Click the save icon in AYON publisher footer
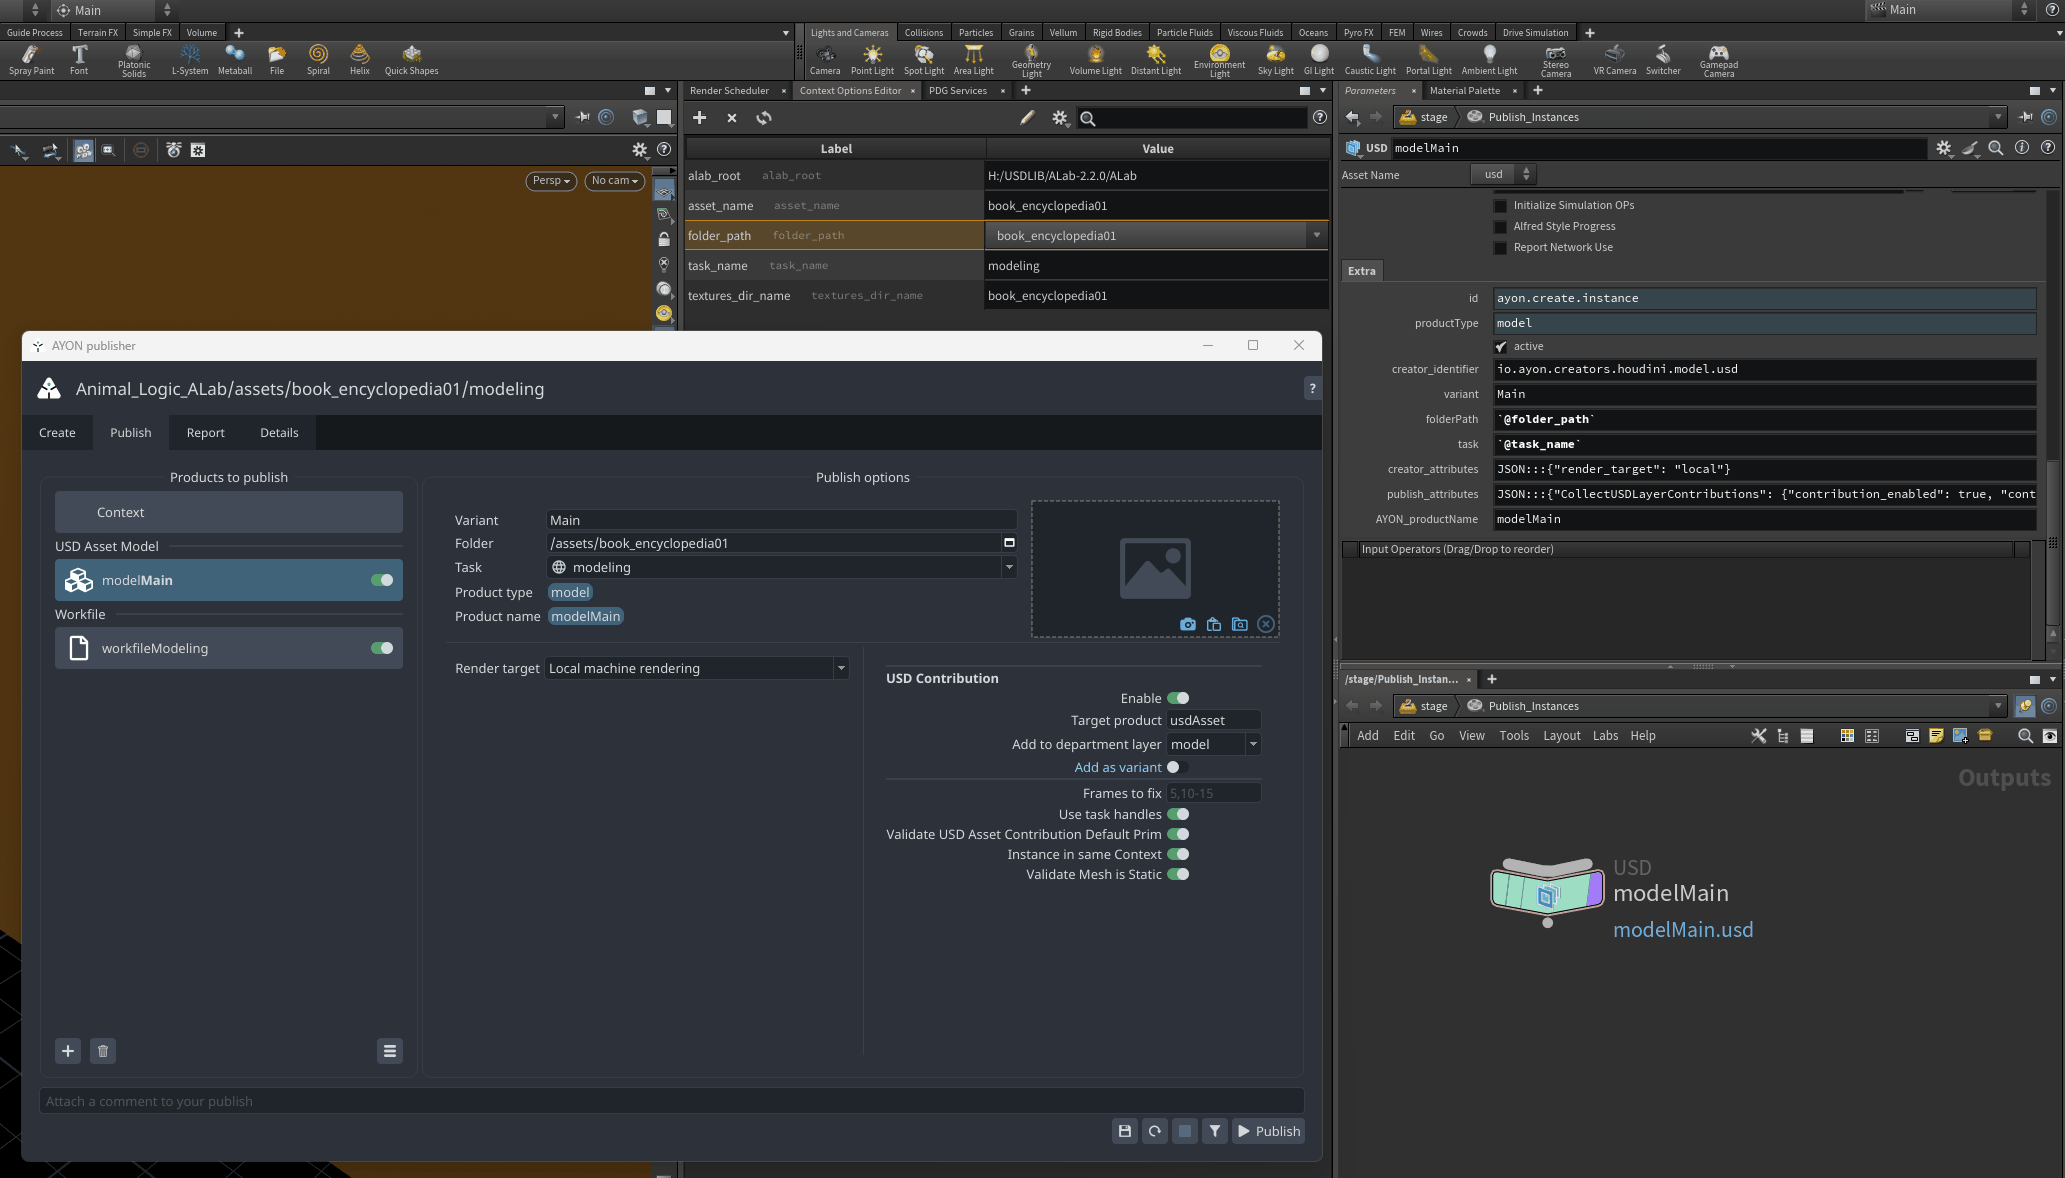Viewport: 2065px width, 1178px height. pyautogui.click(x=1125, y=1131)
